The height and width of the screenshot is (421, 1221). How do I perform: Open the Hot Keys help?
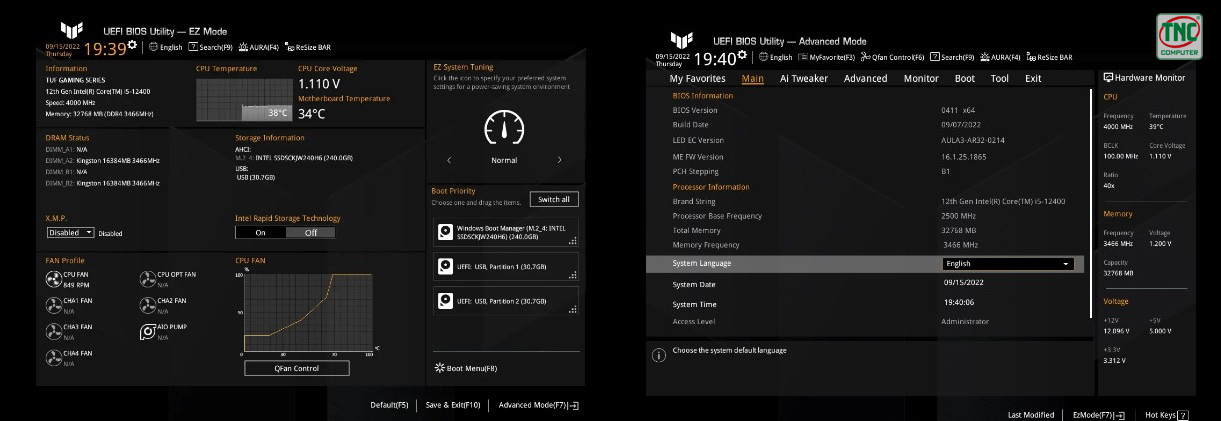pyautogui.click(x=1167, y=414)
